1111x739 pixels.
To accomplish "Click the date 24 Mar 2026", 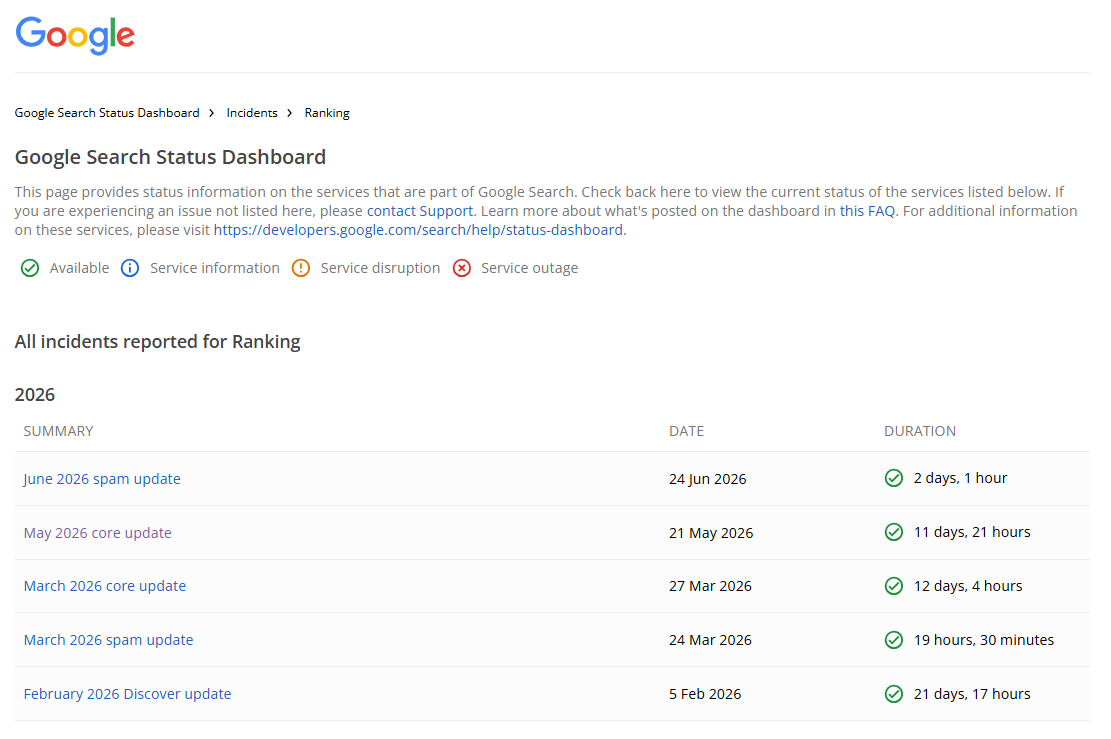I will pyautogui.click(x=710, y=640).
